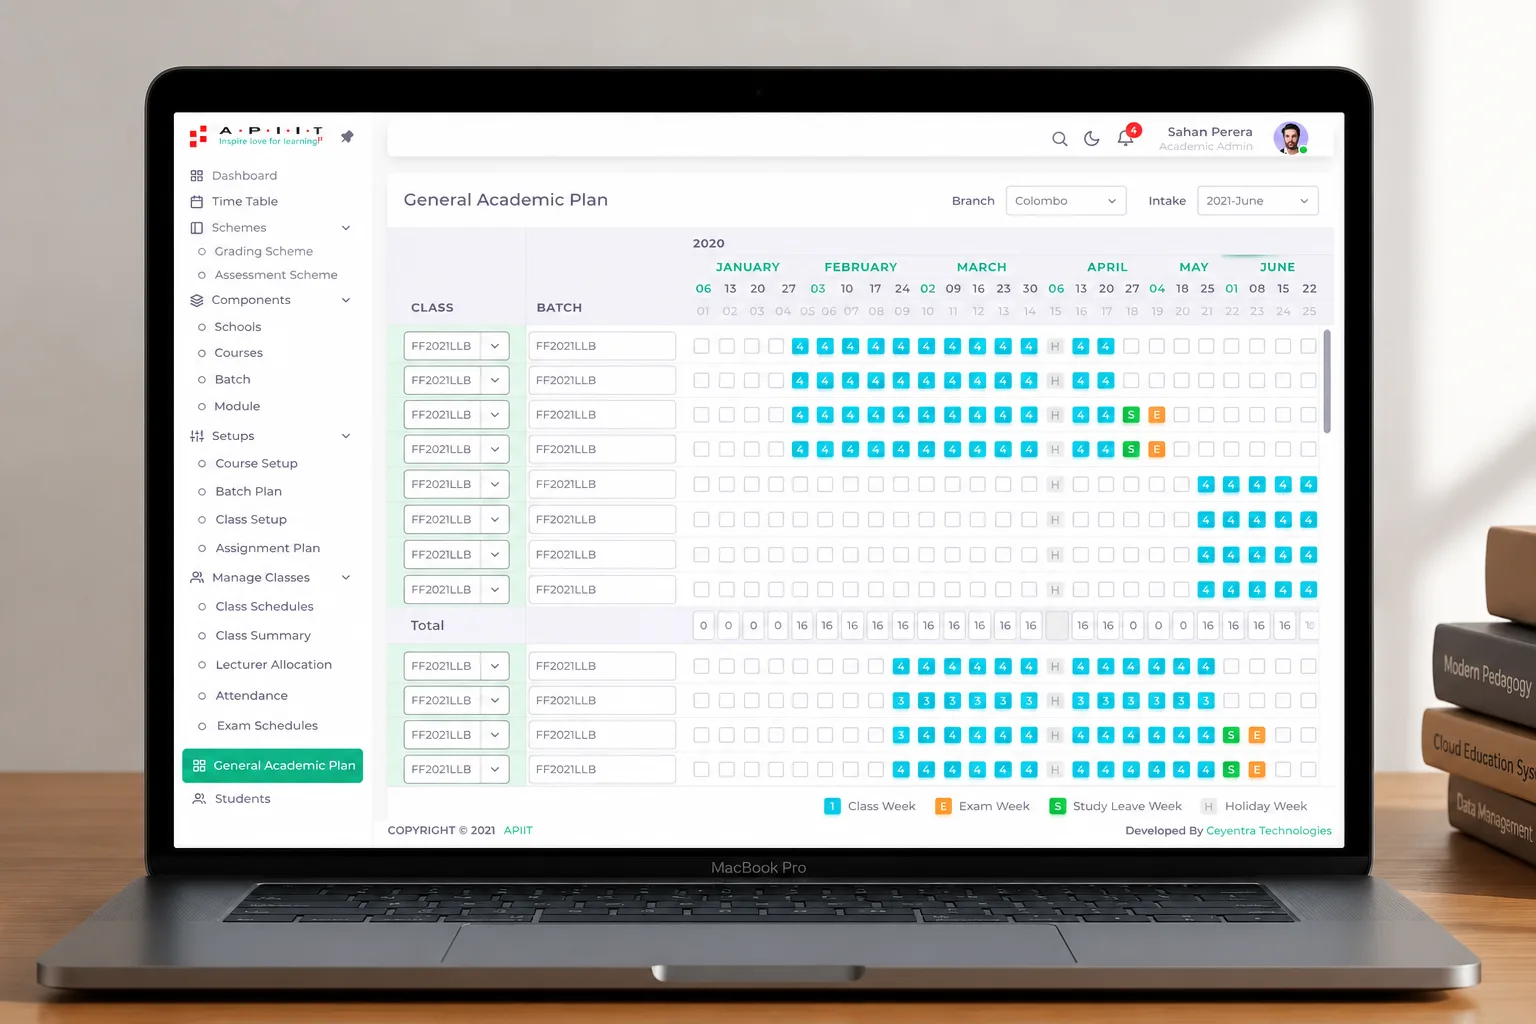Viewport: 1536px width, 1024px height.
Task: Click the Schemes panel icon
Action: click(197, 228)
